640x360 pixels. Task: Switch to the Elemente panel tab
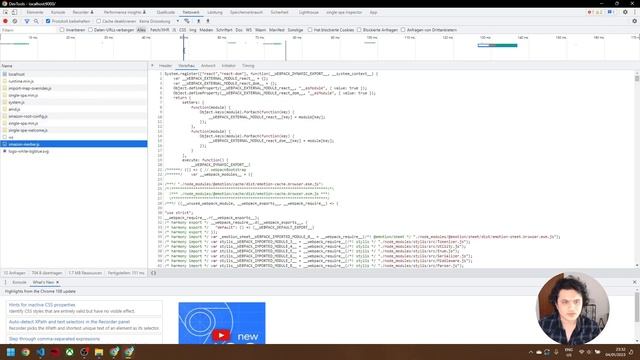(35, 12)
